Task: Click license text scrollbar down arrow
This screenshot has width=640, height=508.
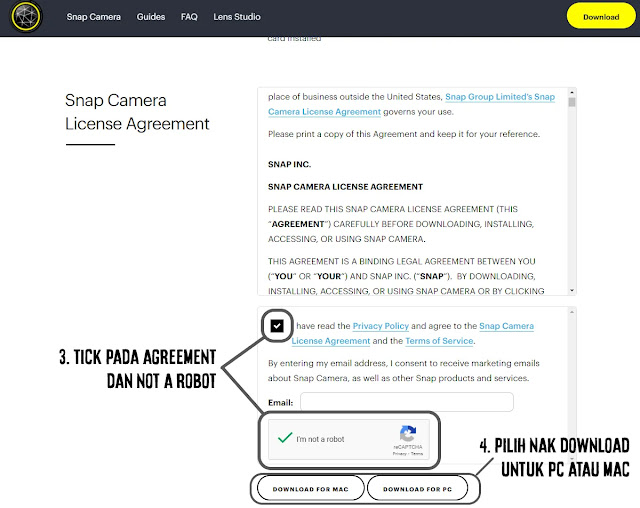Action: tap(572, 290)
